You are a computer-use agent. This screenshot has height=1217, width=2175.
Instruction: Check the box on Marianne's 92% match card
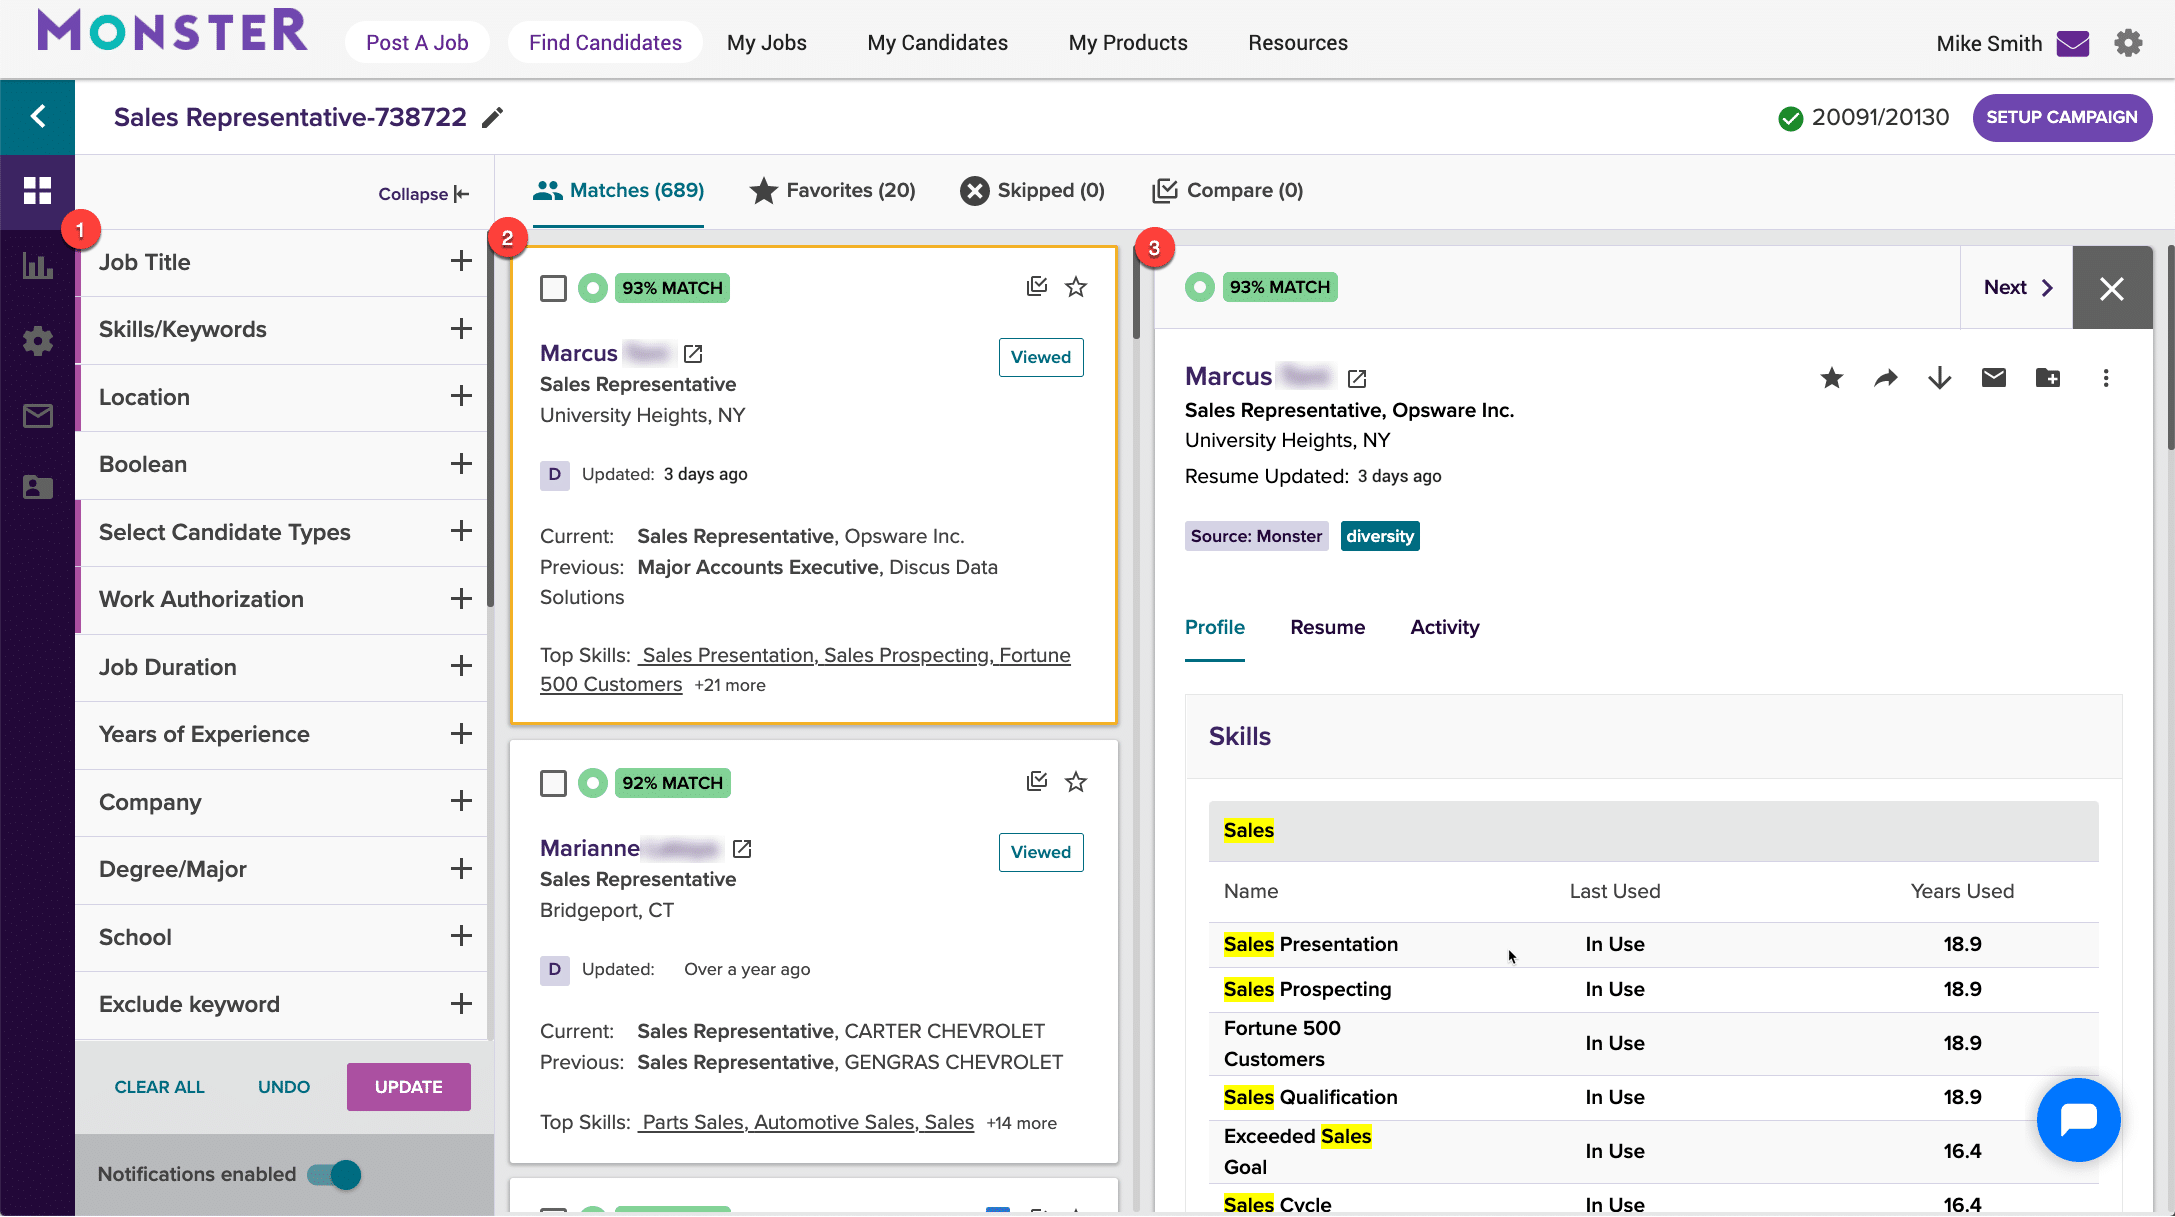(x=553, y=783)
